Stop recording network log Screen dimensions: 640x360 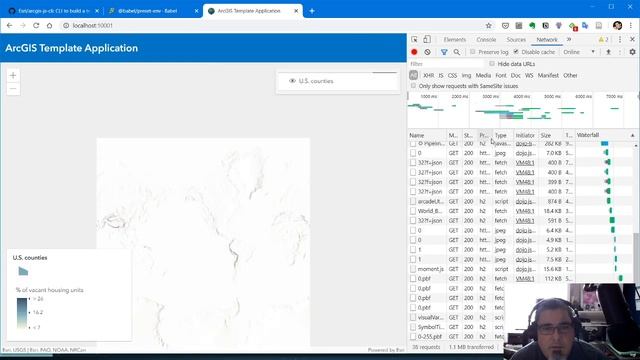[414, 52]
